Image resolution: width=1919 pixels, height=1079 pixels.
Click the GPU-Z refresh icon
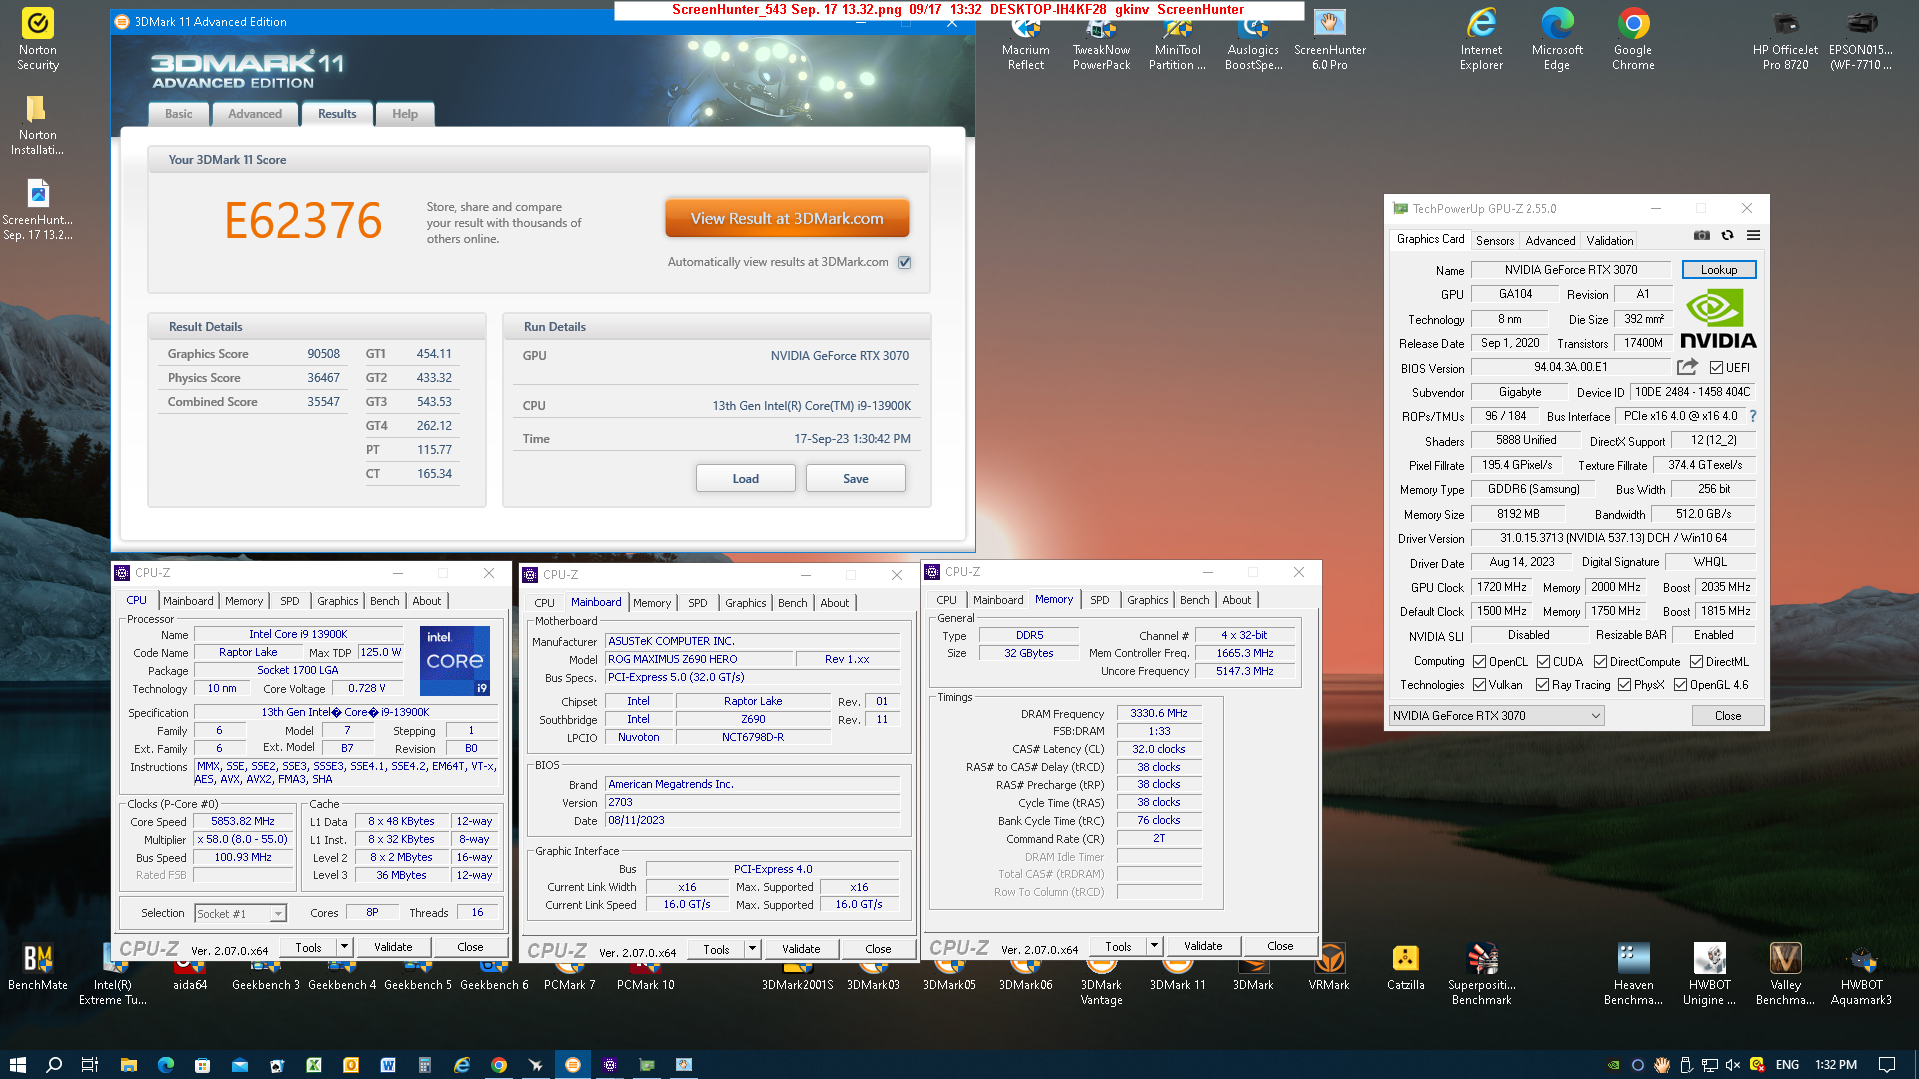click(1727, 236)
